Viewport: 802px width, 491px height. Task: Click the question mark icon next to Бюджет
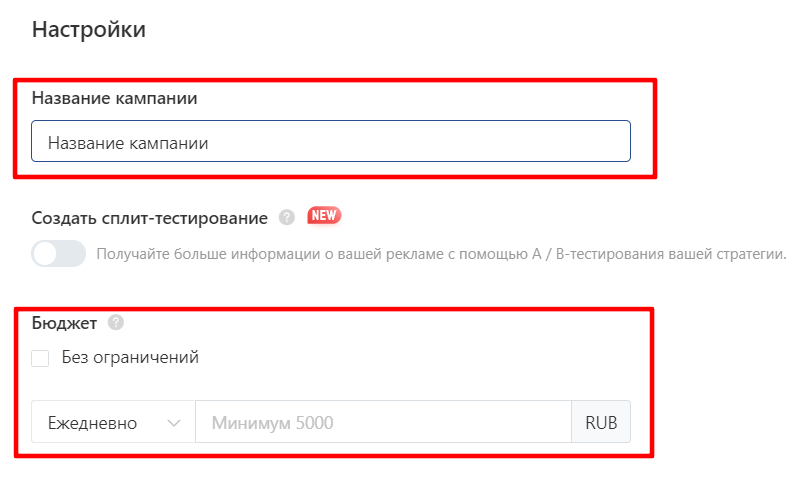coord(116,323)
